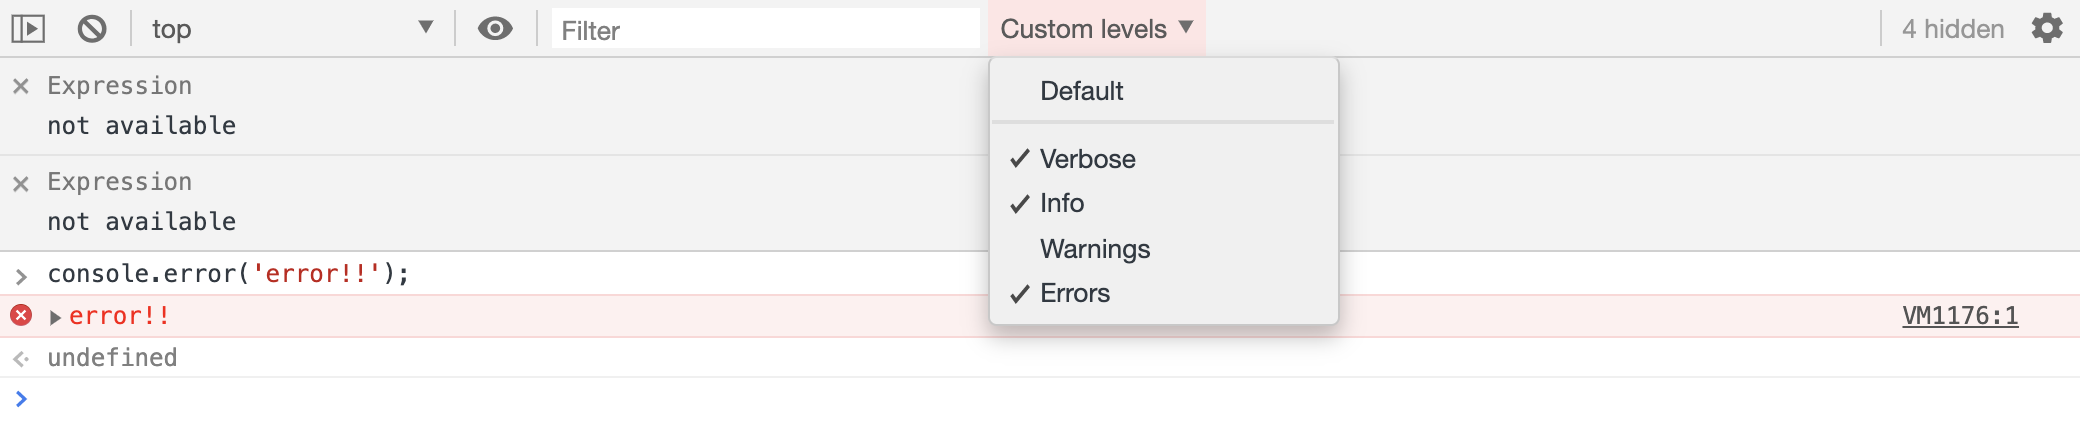2080x426 pixels.
Task: Remove the second live expression
Action: pos(20,184)
